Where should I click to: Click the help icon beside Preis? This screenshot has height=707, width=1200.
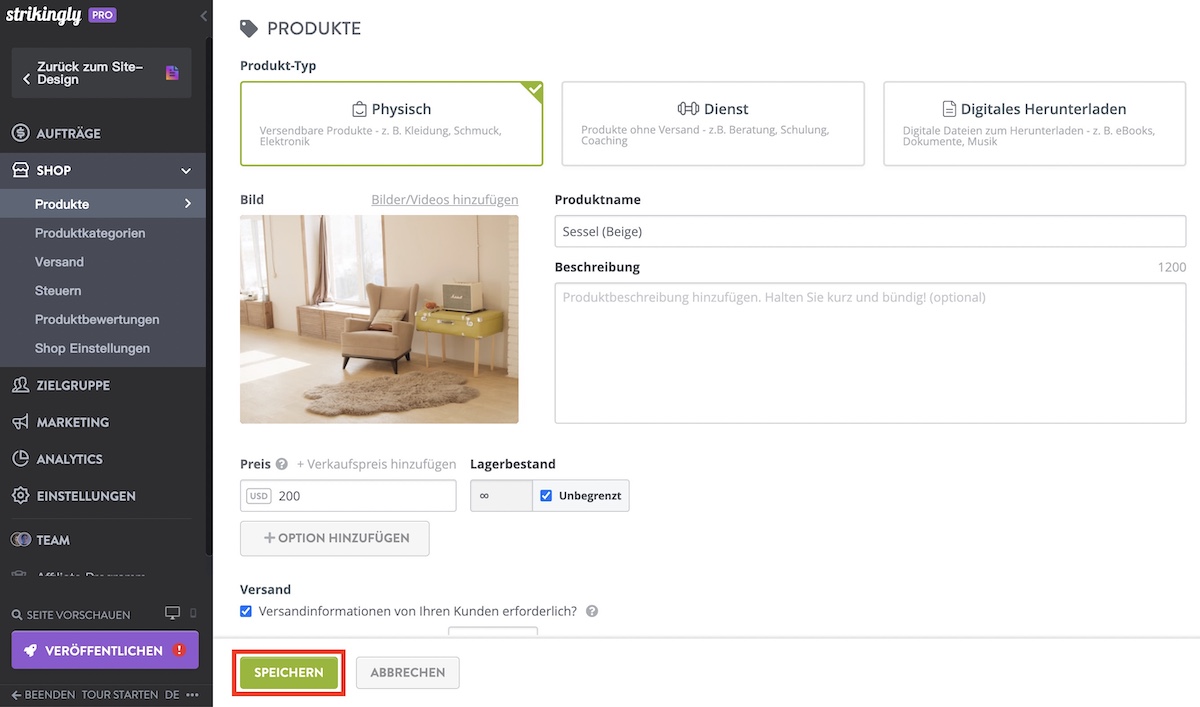pyautogui.click(x=282, y=464)
